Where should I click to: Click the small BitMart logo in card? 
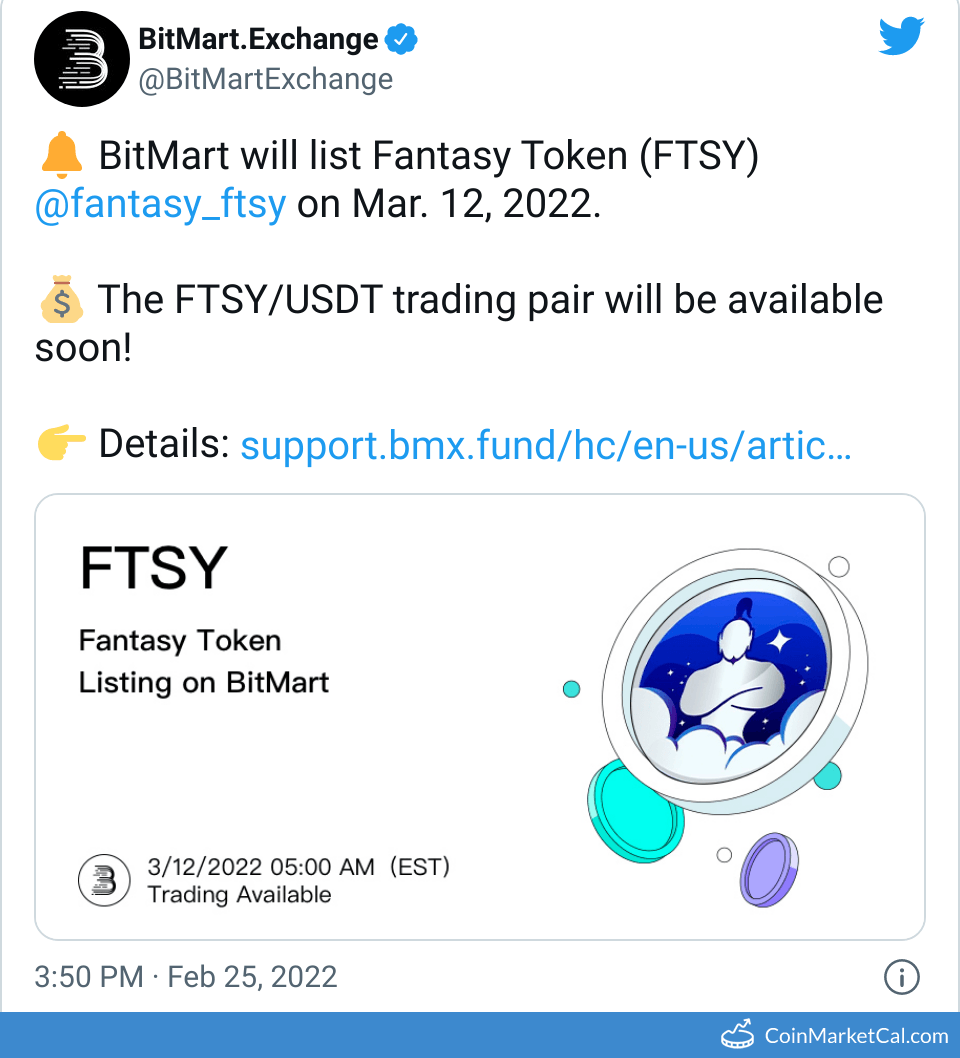[104, 881]
